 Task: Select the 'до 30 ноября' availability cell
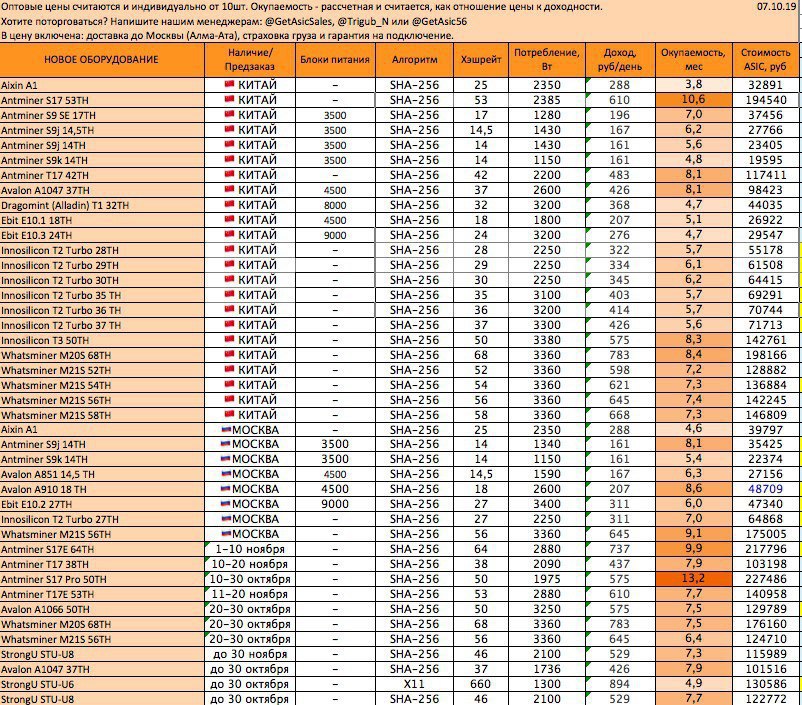point(250,654)
